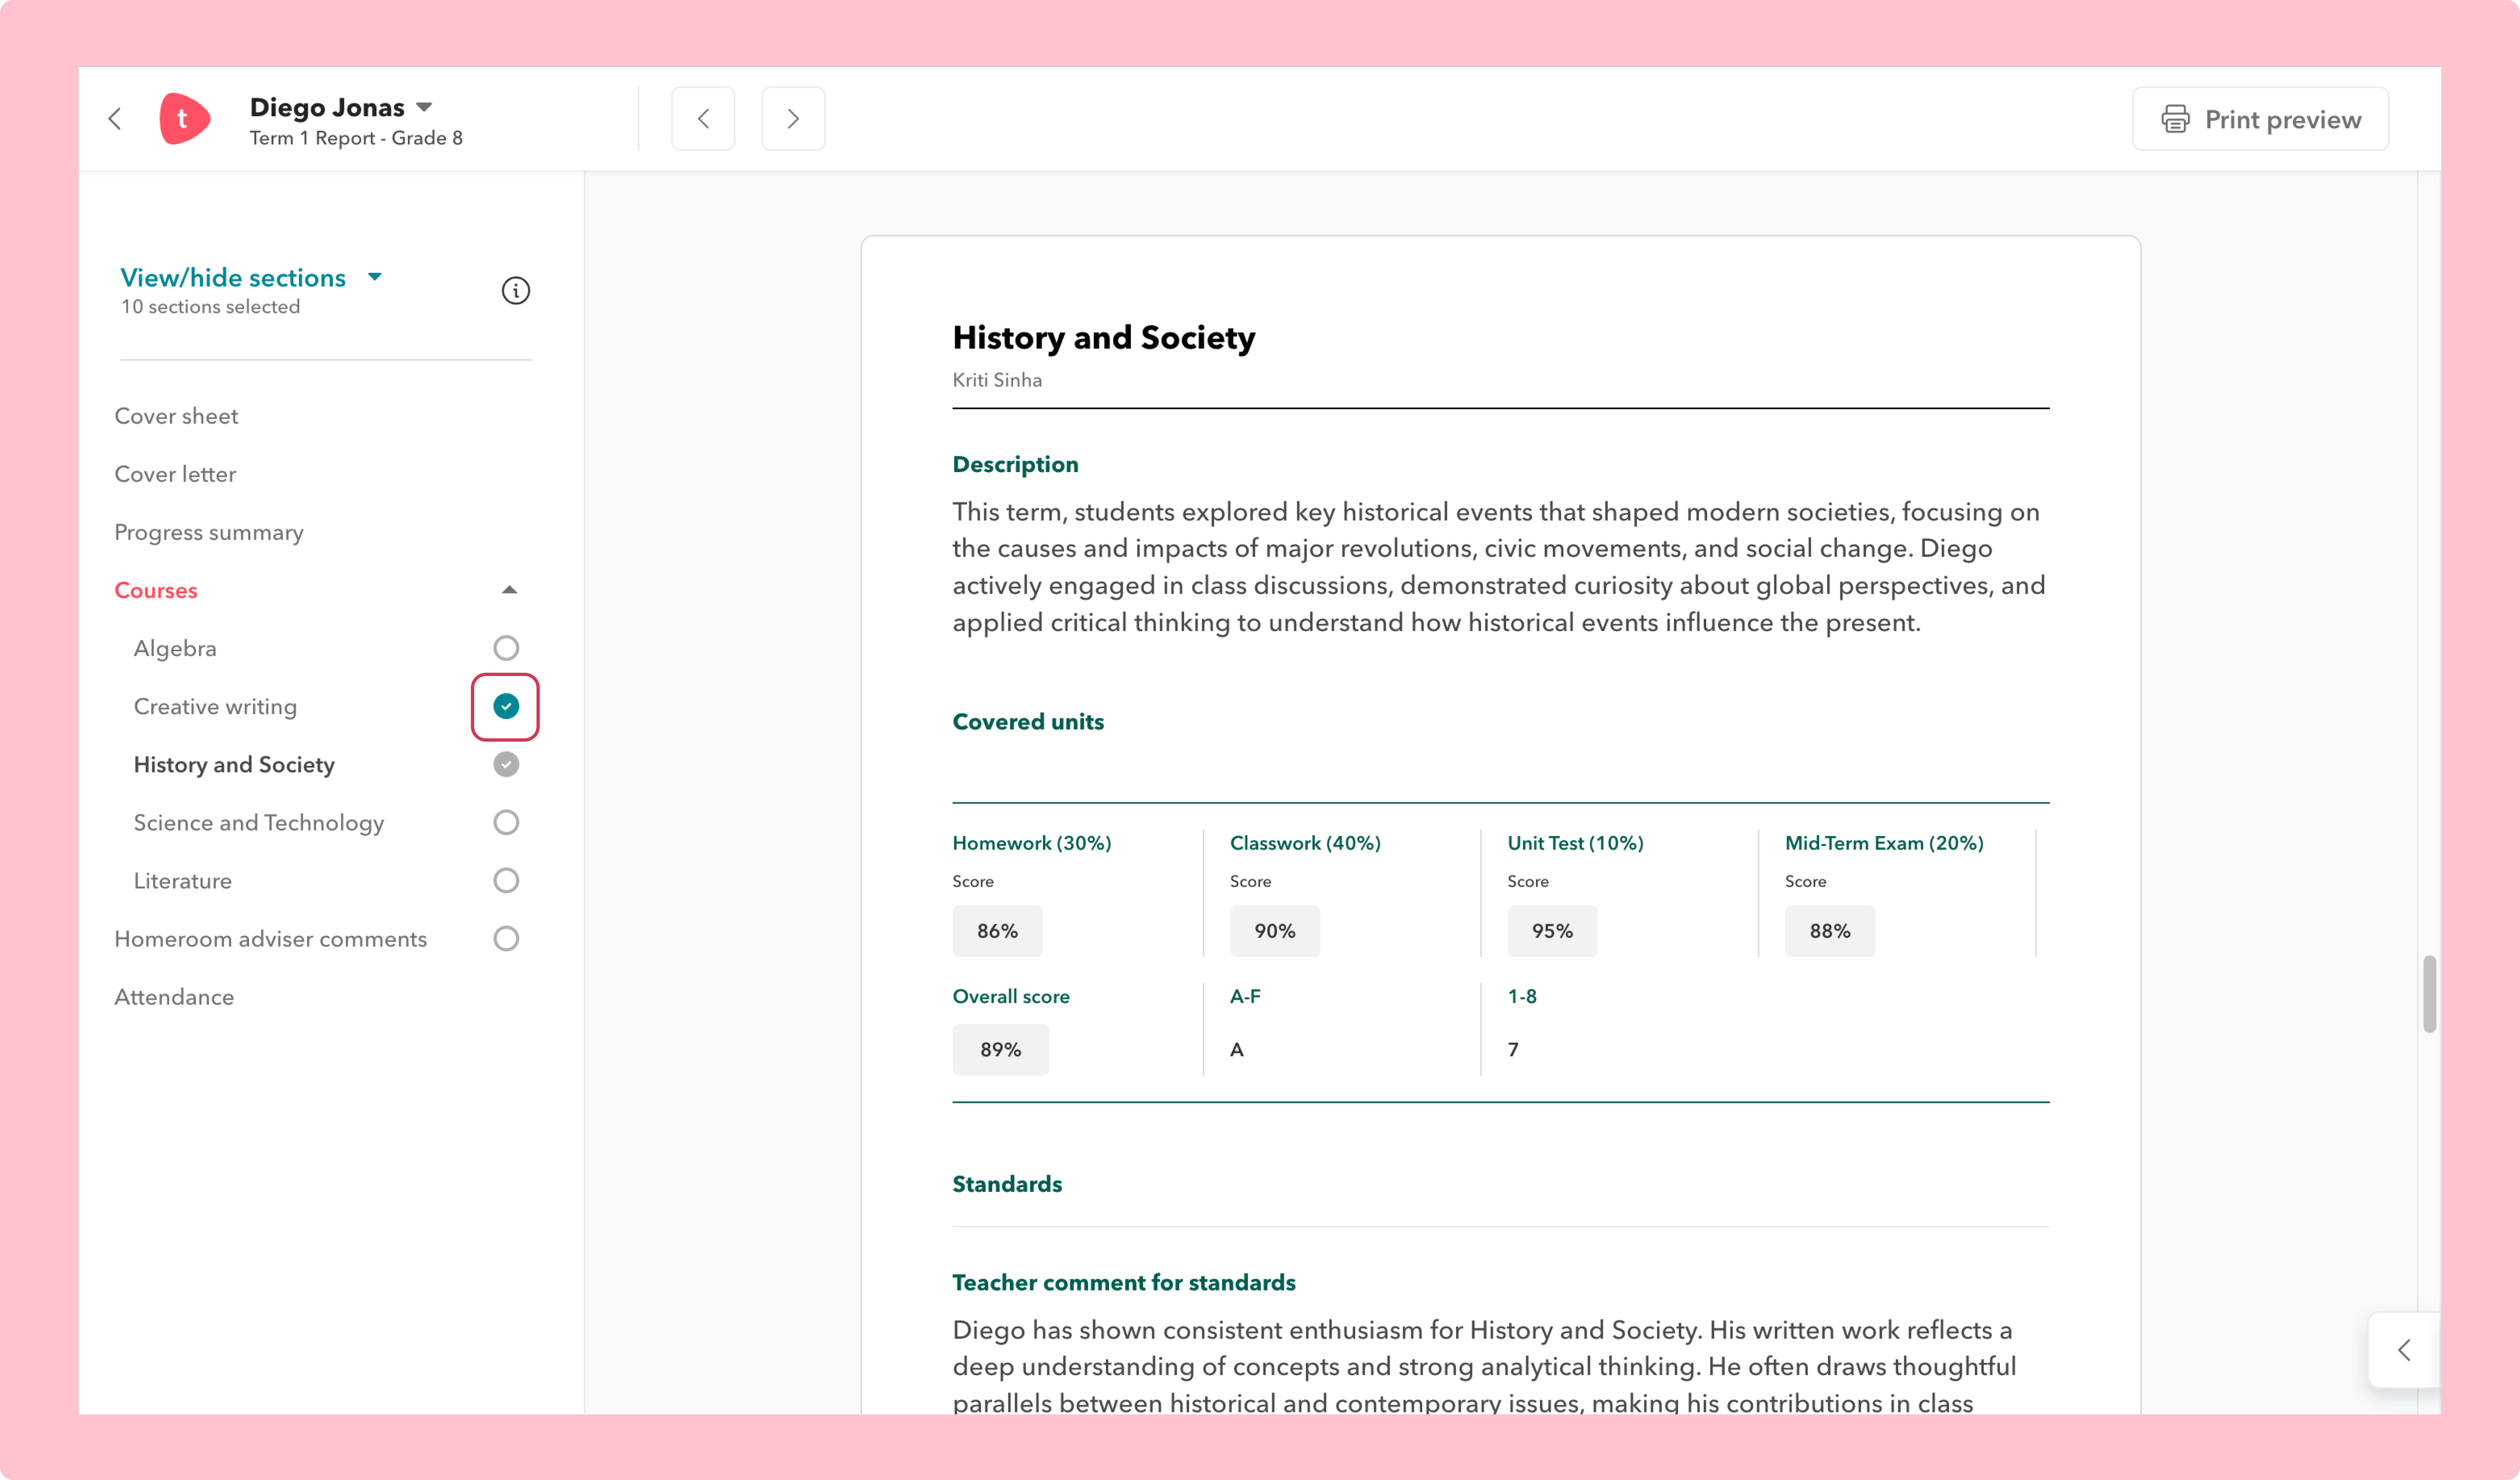
Task: Select History and Society in the sidebar
Action: (x=234, y=764)
